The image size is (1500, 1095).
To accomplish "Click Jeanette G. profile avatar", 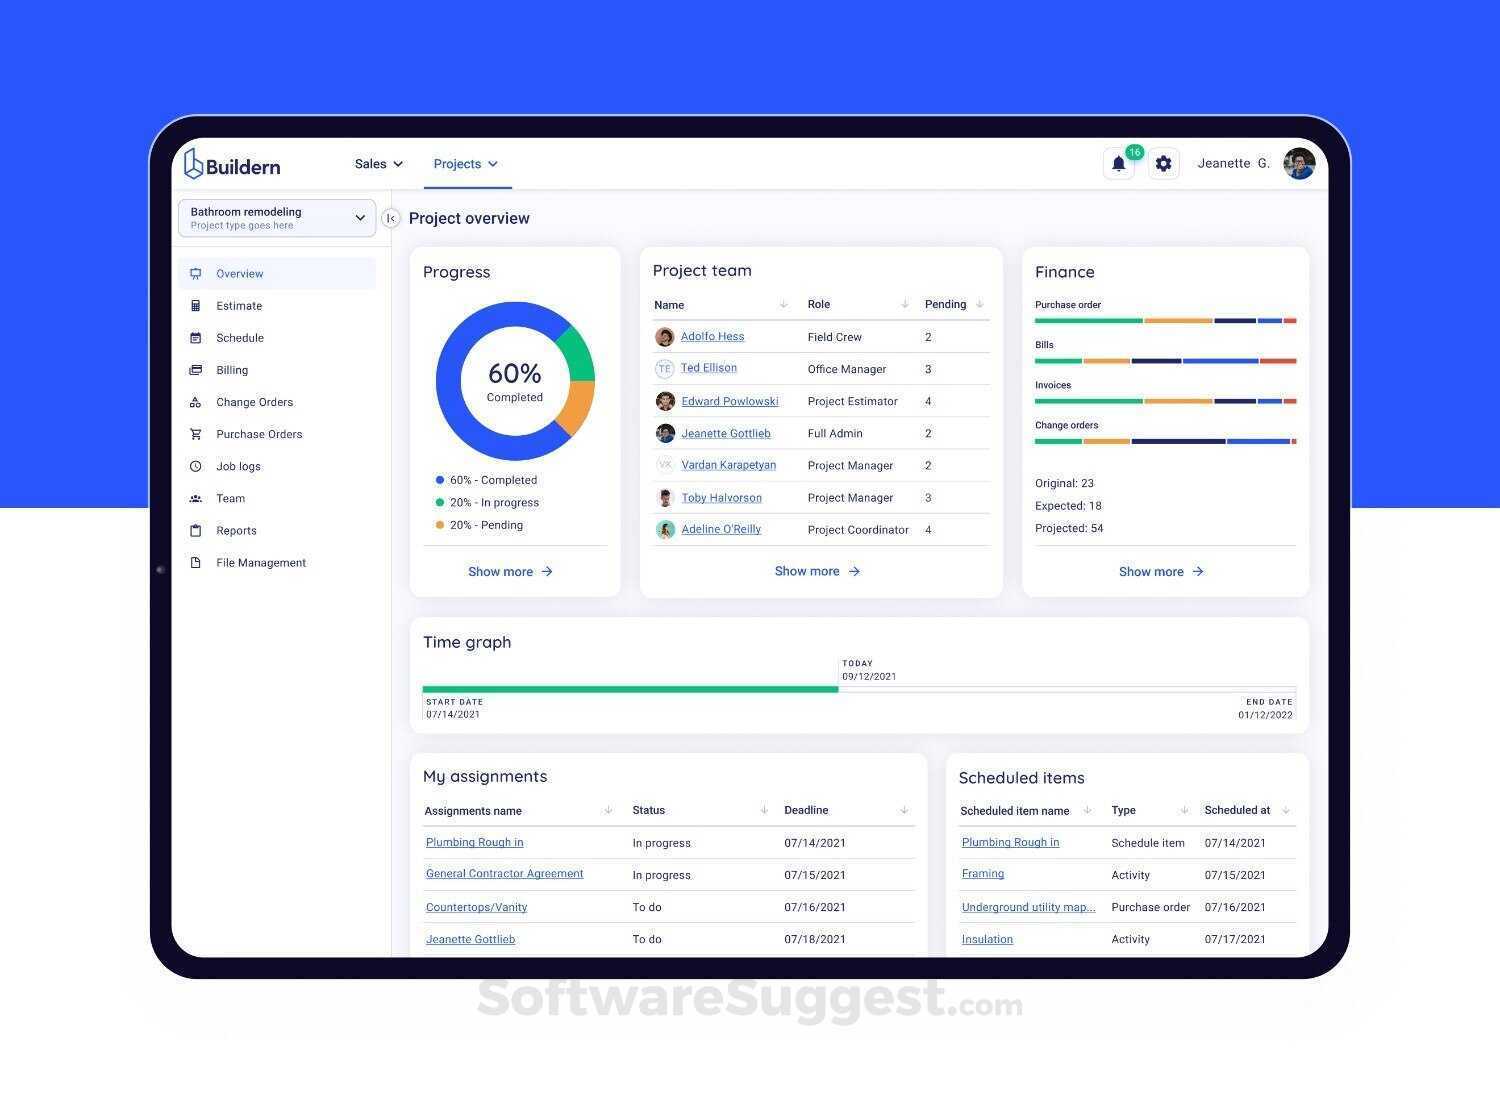I will pos(1299,164).
